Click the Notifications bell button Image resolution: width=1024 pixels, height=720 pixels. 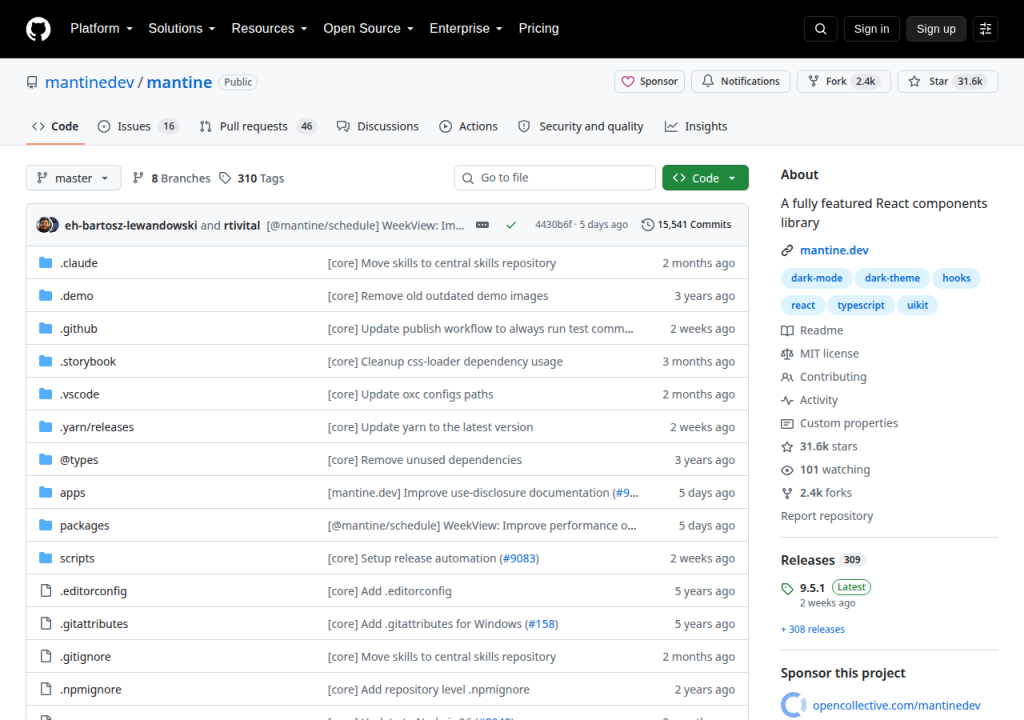[x=741, y=82]
